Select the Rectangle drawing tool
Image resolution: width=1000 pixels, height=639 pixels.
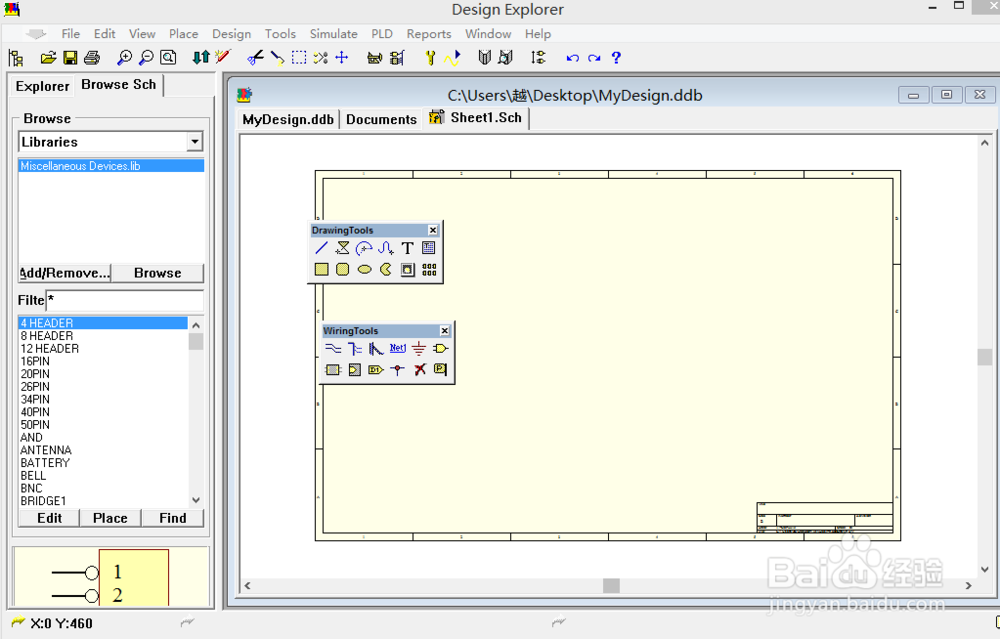point(321,269)
